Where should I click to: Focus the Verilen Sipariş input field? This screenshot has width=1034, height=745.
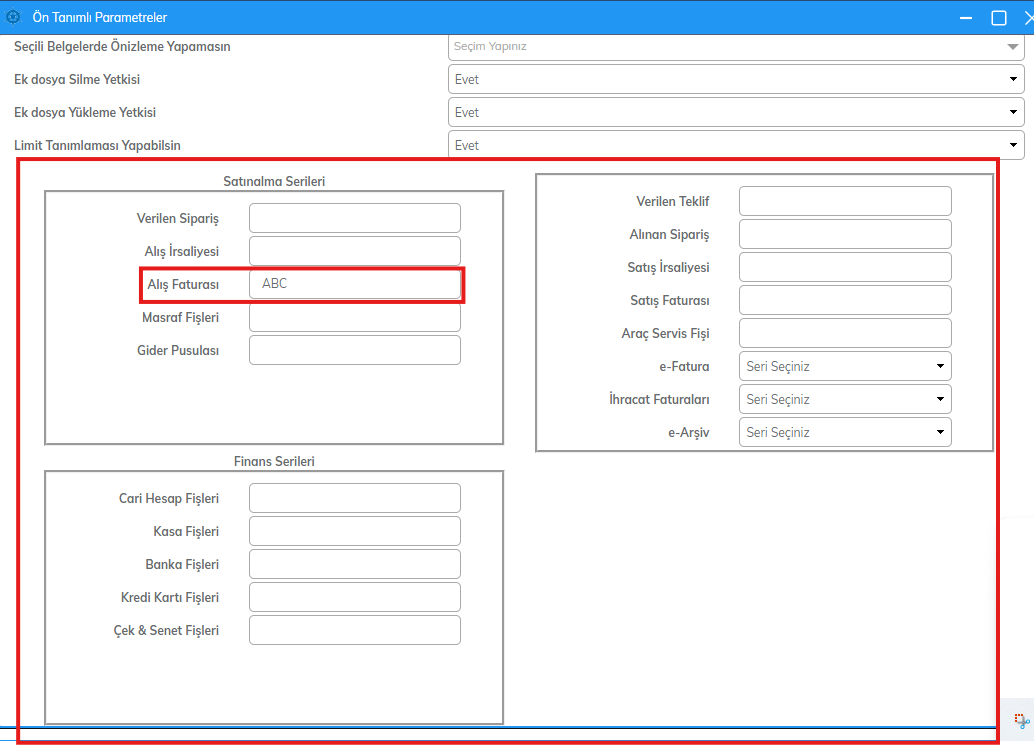(x=355, y=218)
